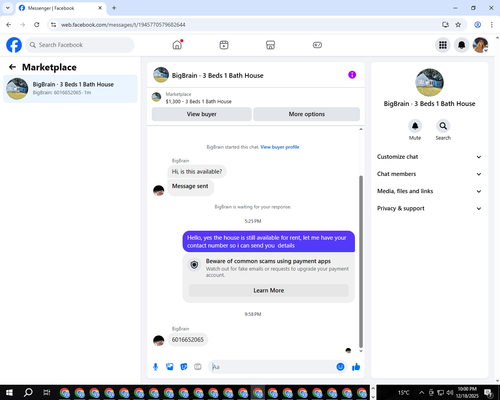Click the listing header BigBrain - 3 Beds 1 Bath House

tap(217, 76)
